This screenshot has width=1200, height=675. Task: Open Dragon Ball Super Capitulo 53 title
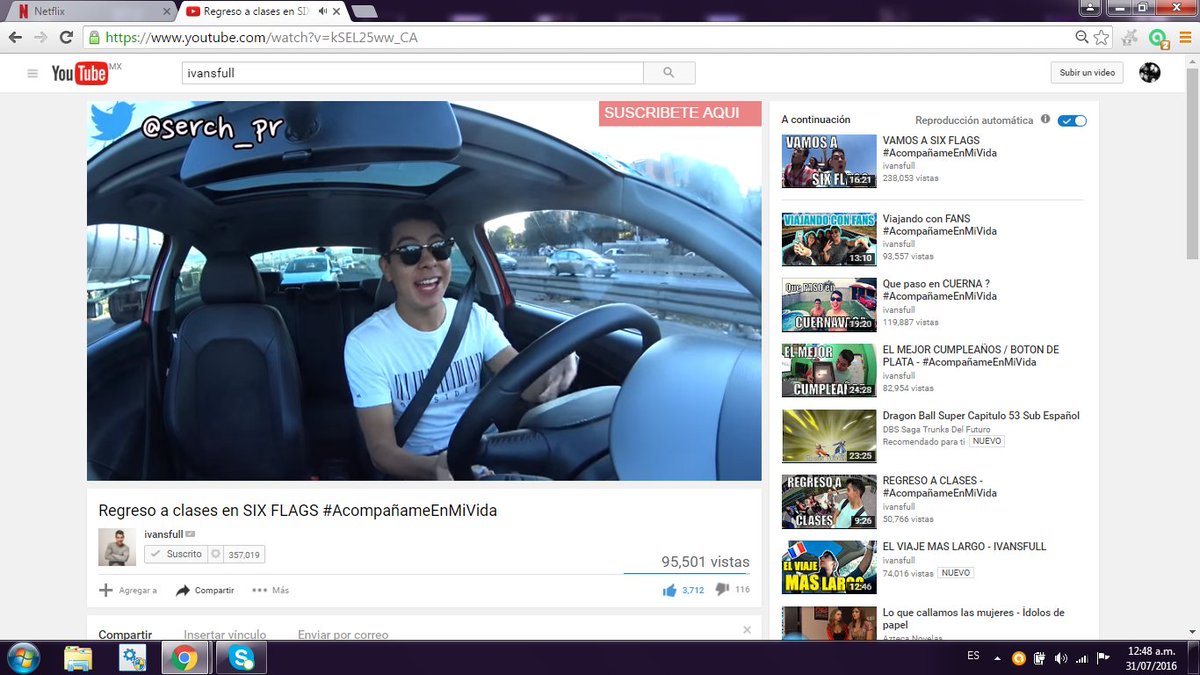[x=981, y=416]
